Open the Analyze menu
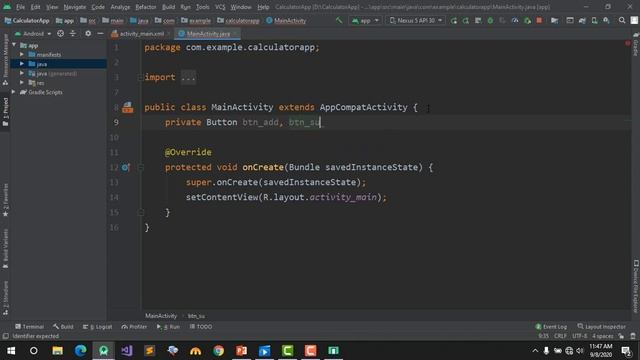Image resolution: width=640 pixels, height=360 pixels. point(120,7)
